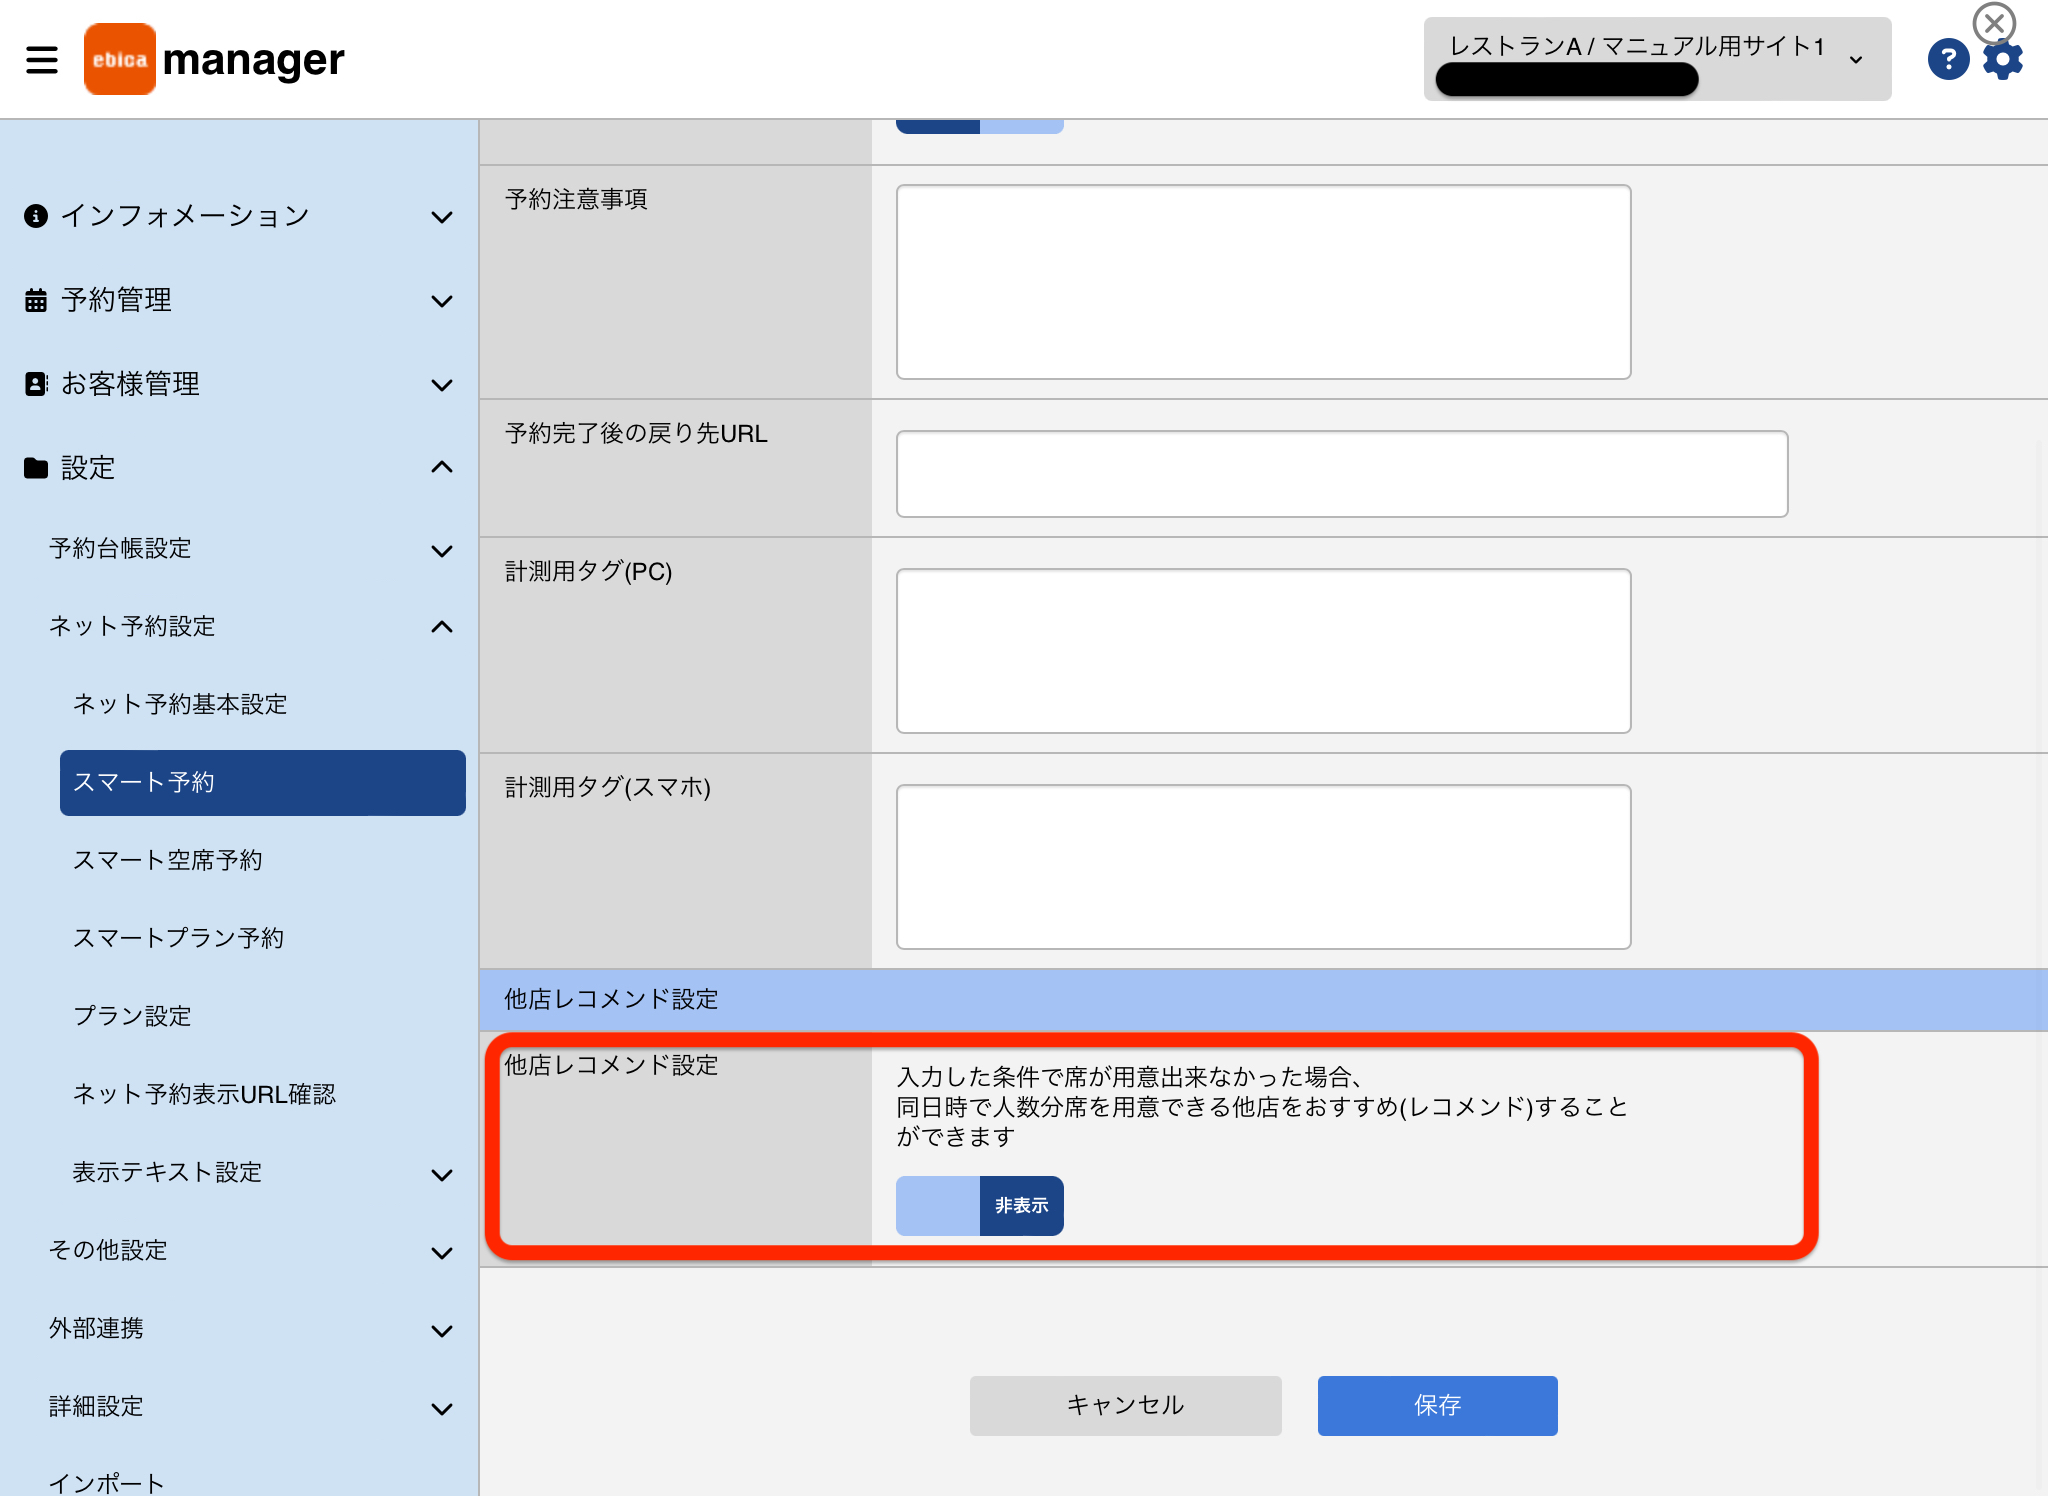Viewport: 2048px width, 1496px height.
Task: Expand the その他設定 chevron
Action: click(x=441, y=1253)
